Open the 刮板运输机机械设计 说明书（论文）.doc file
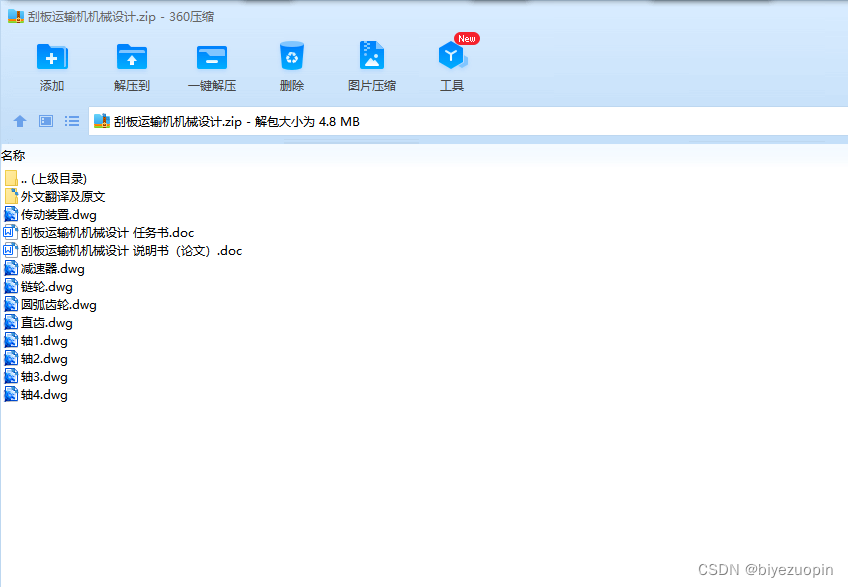The width and height of the screenshot is (848, 587). pos(130,250)
